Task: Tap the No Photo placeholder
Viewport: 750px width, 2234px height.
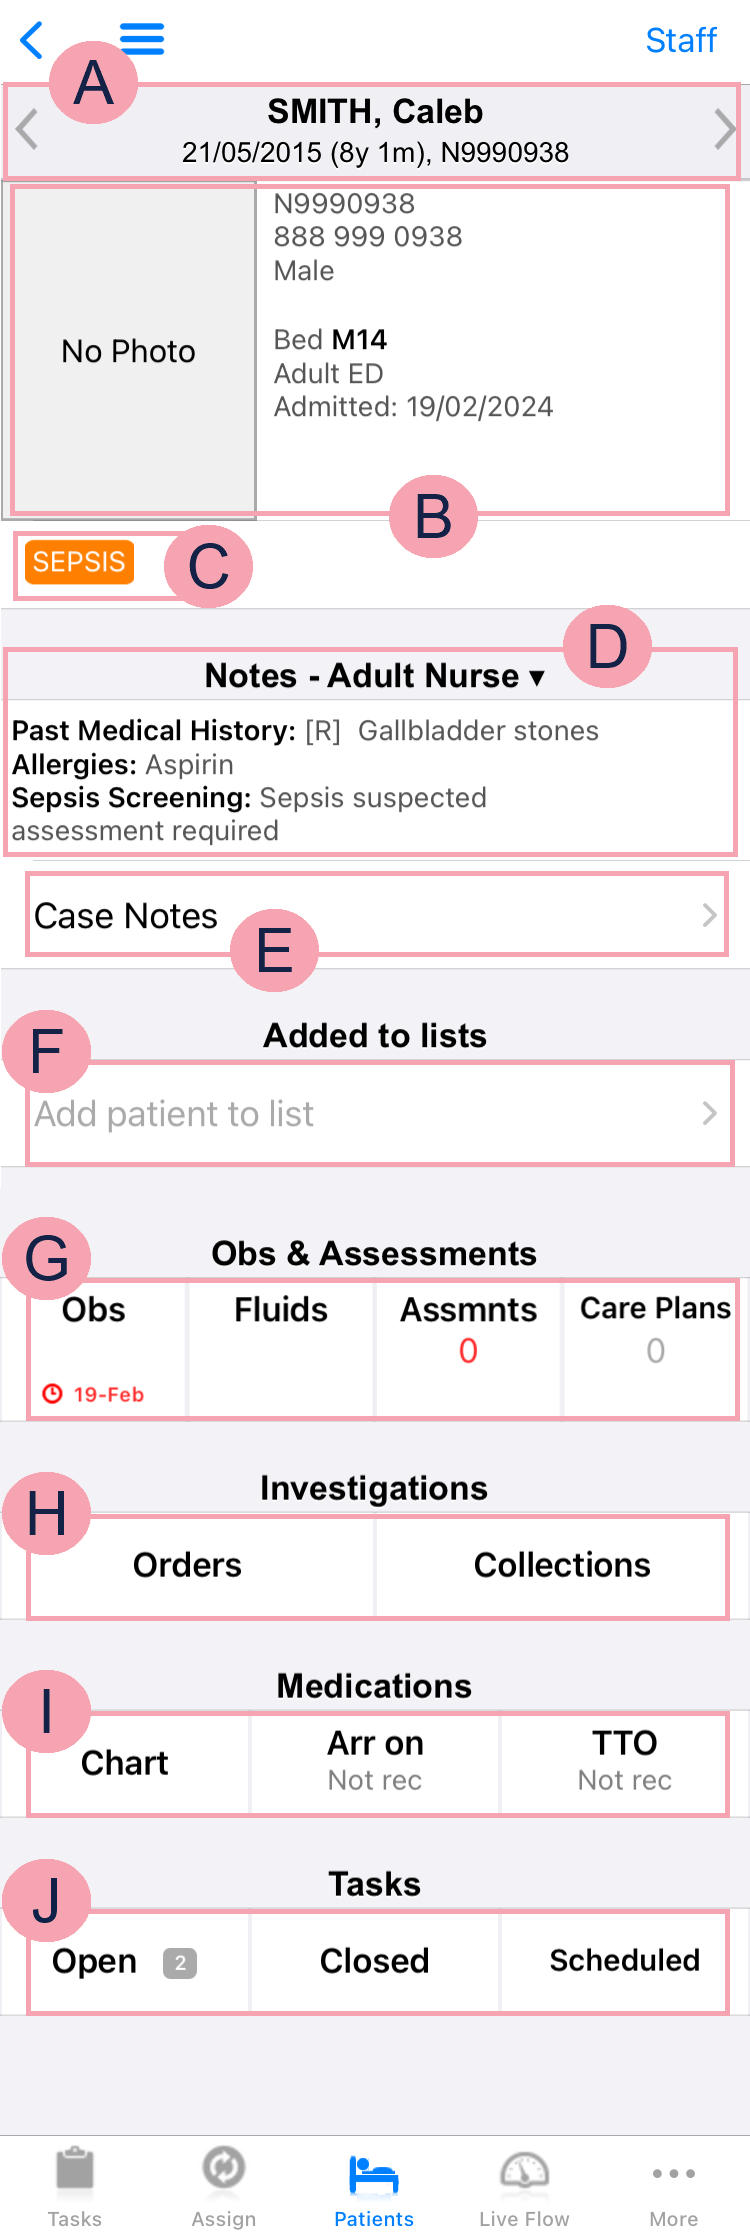Action: pyautogui.click(x=129, y=351)
